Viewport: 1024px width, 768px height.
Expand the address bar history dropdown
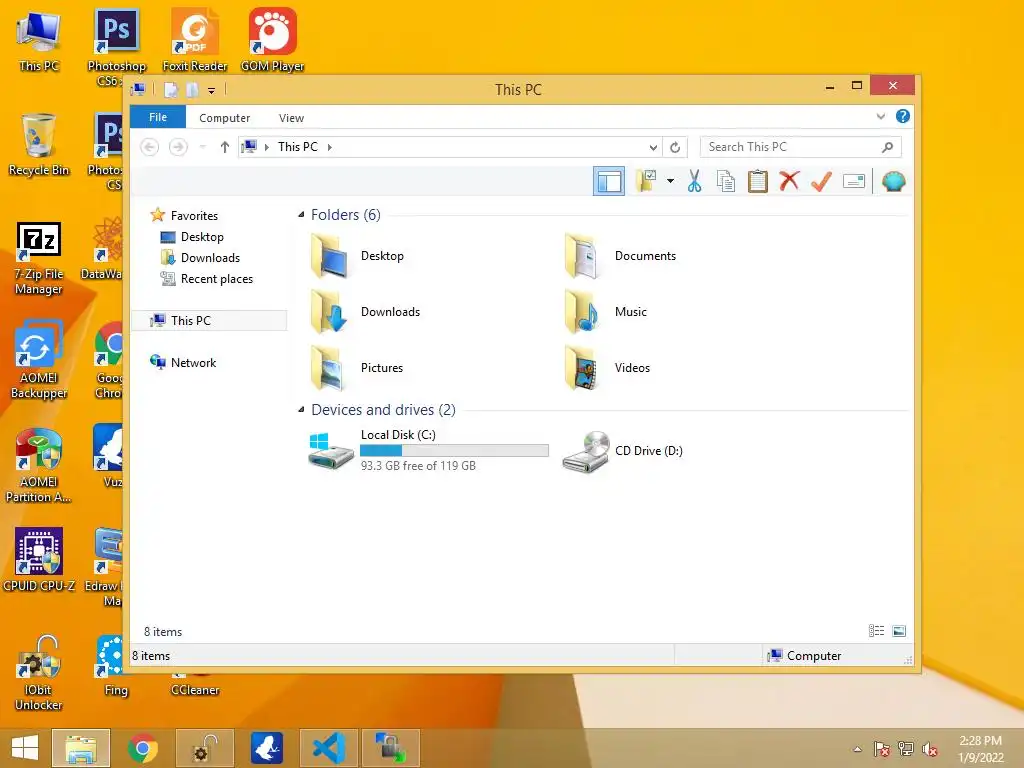pyautogui.click(x=653, y=148)
